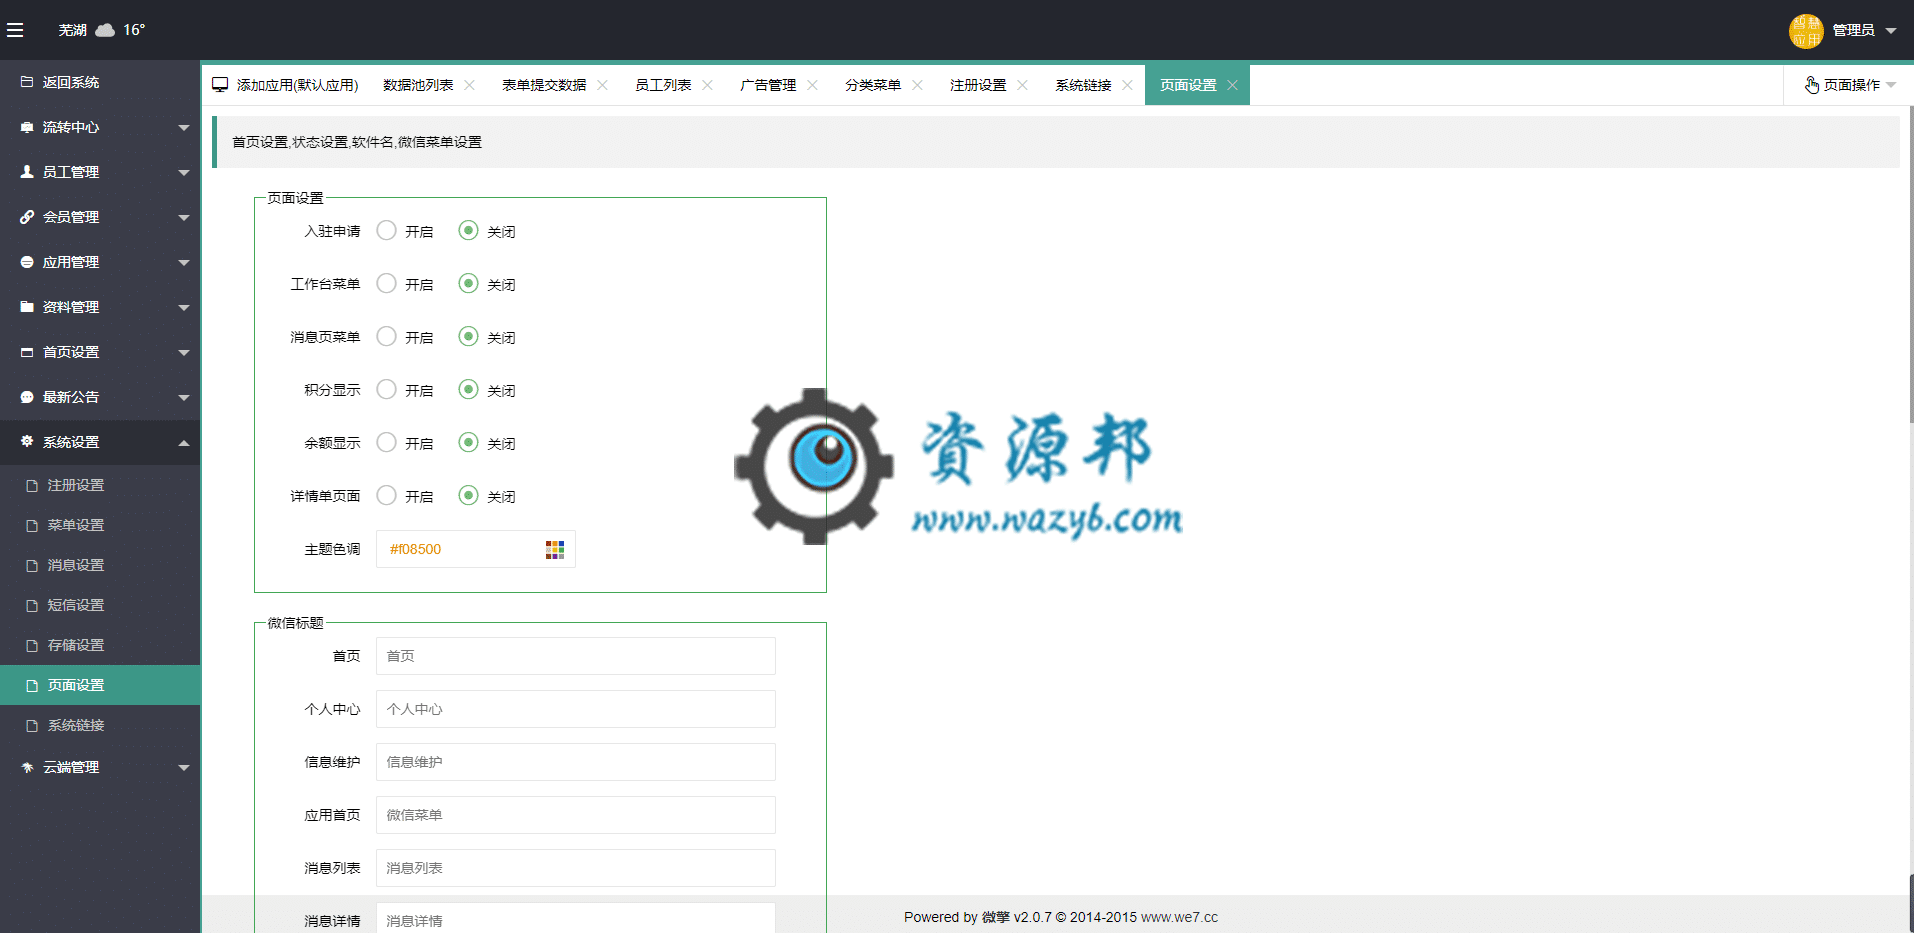
Task: Close the 员工列表 tab
Action: pyautogui.click(x=707, y=85)
